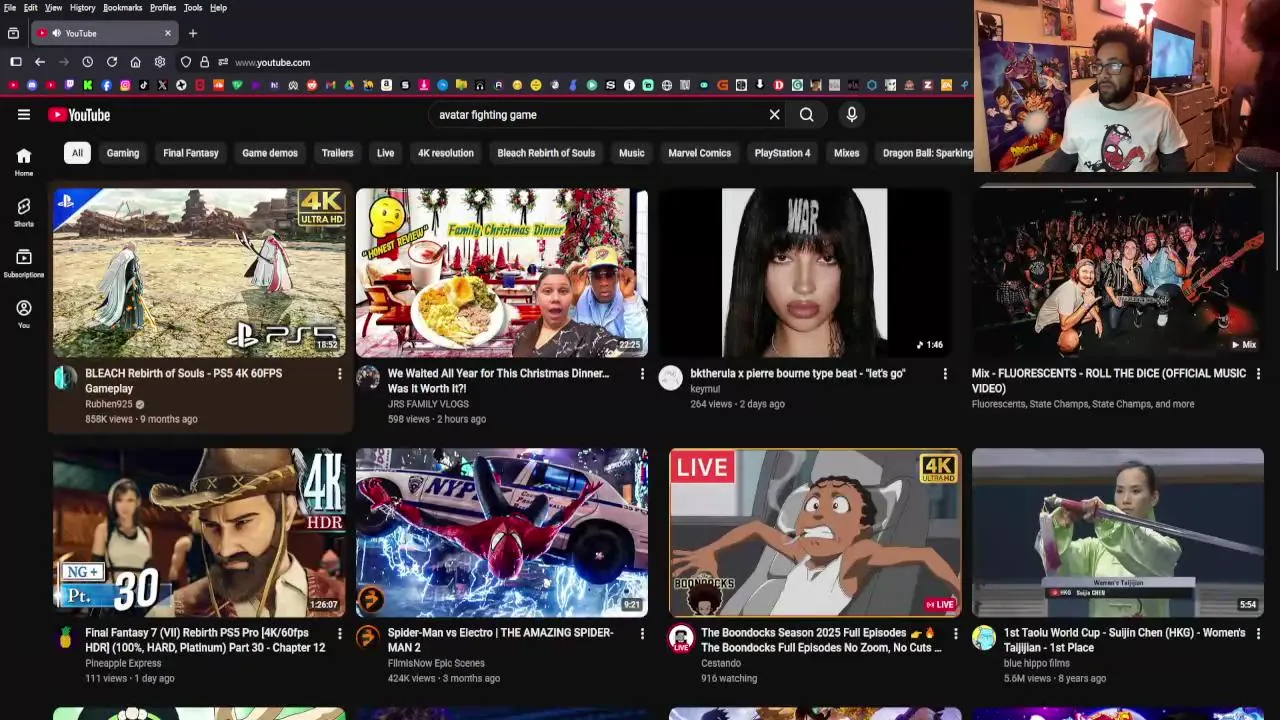
Task: Open the Rubhen925 channel link
Action: click(109, 404)
